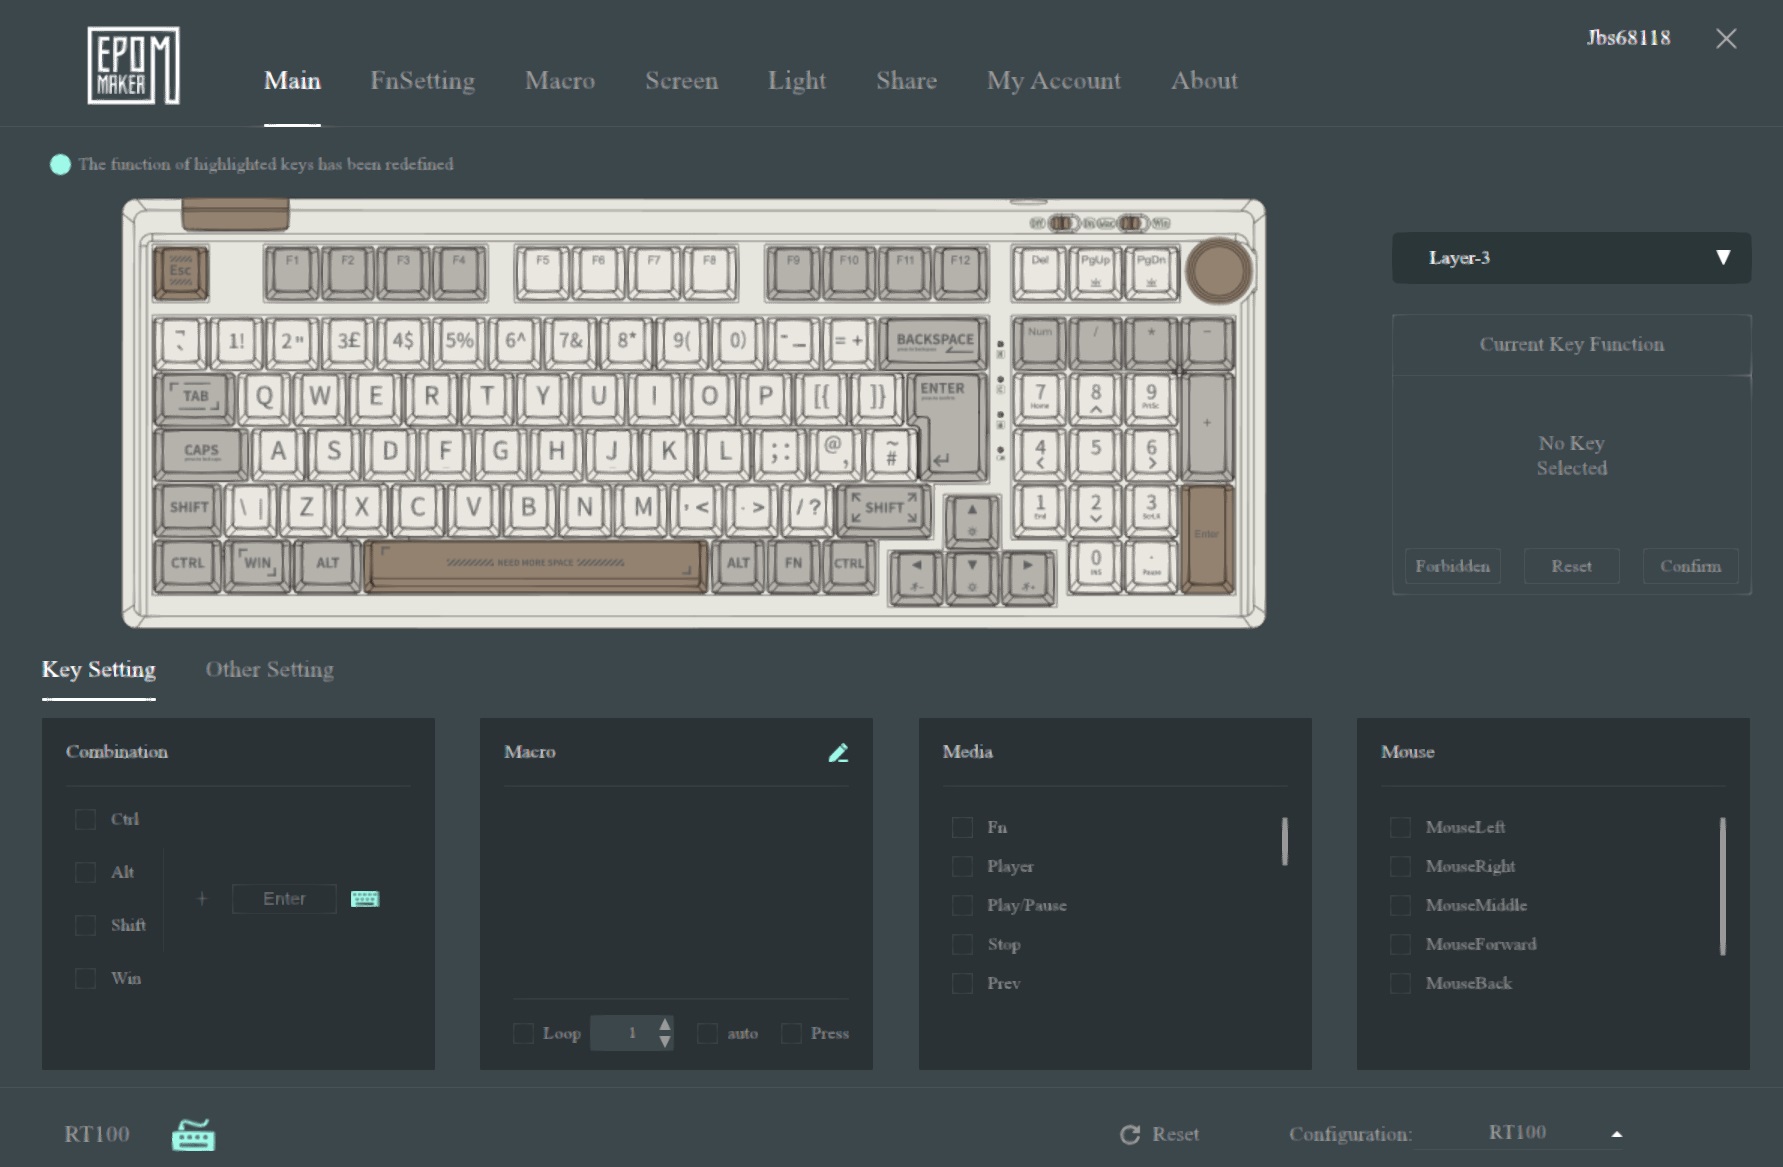
Task: Check the Play/Pause media option
Action: click(962, 906)
